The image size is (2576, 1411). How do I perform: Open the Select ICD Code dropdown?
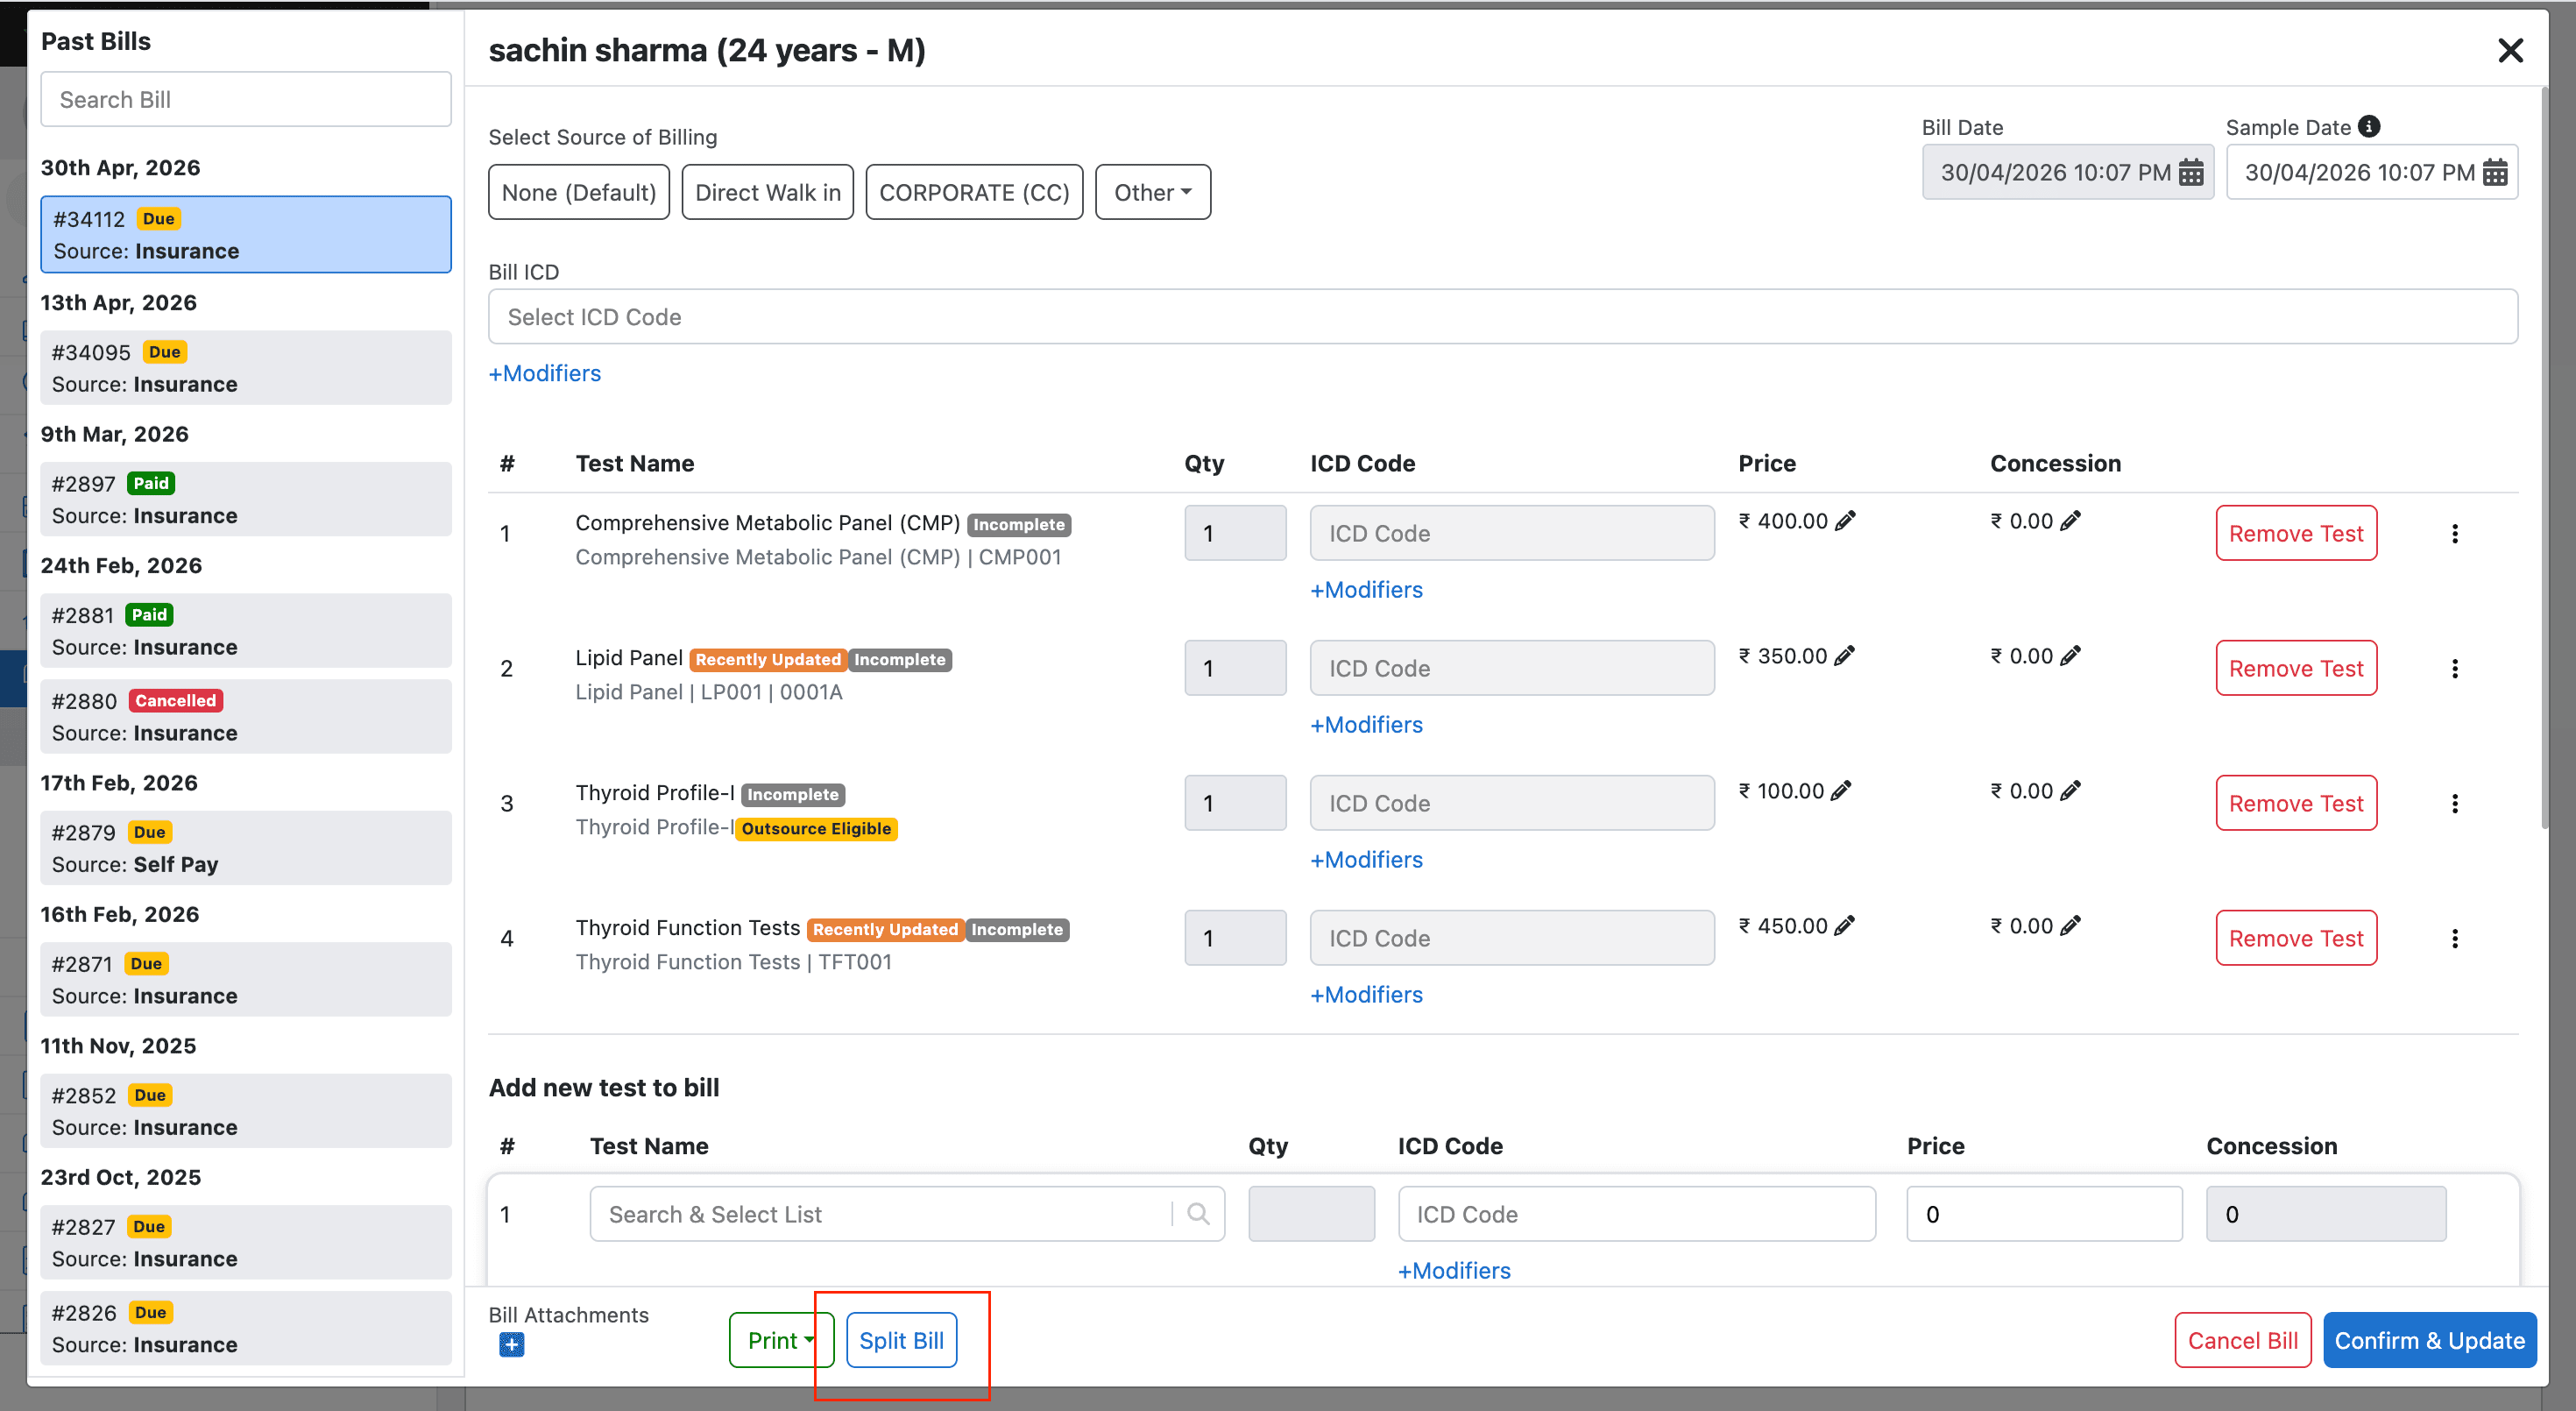coord(1502,317)
